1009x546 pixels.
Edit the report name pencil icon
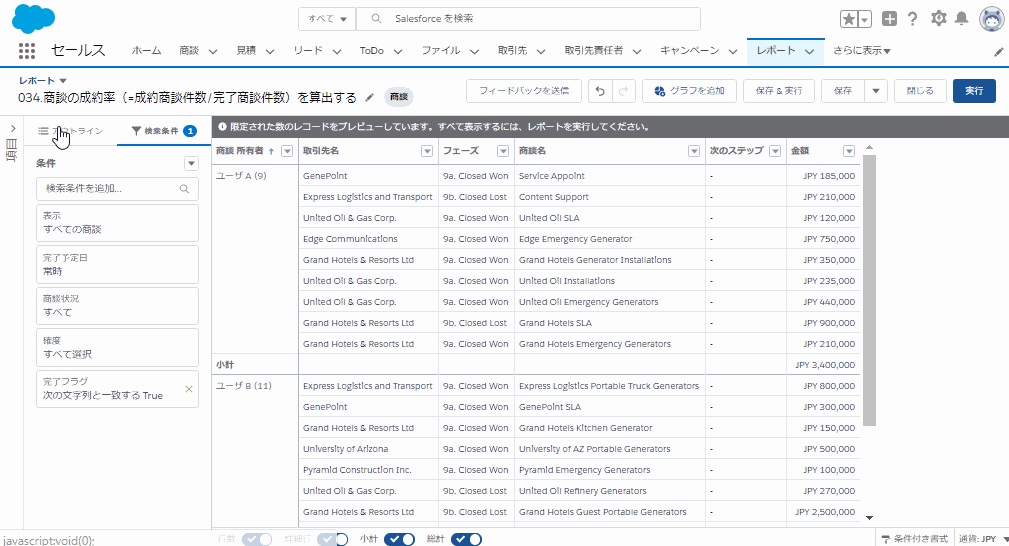[x=369, y=97]
